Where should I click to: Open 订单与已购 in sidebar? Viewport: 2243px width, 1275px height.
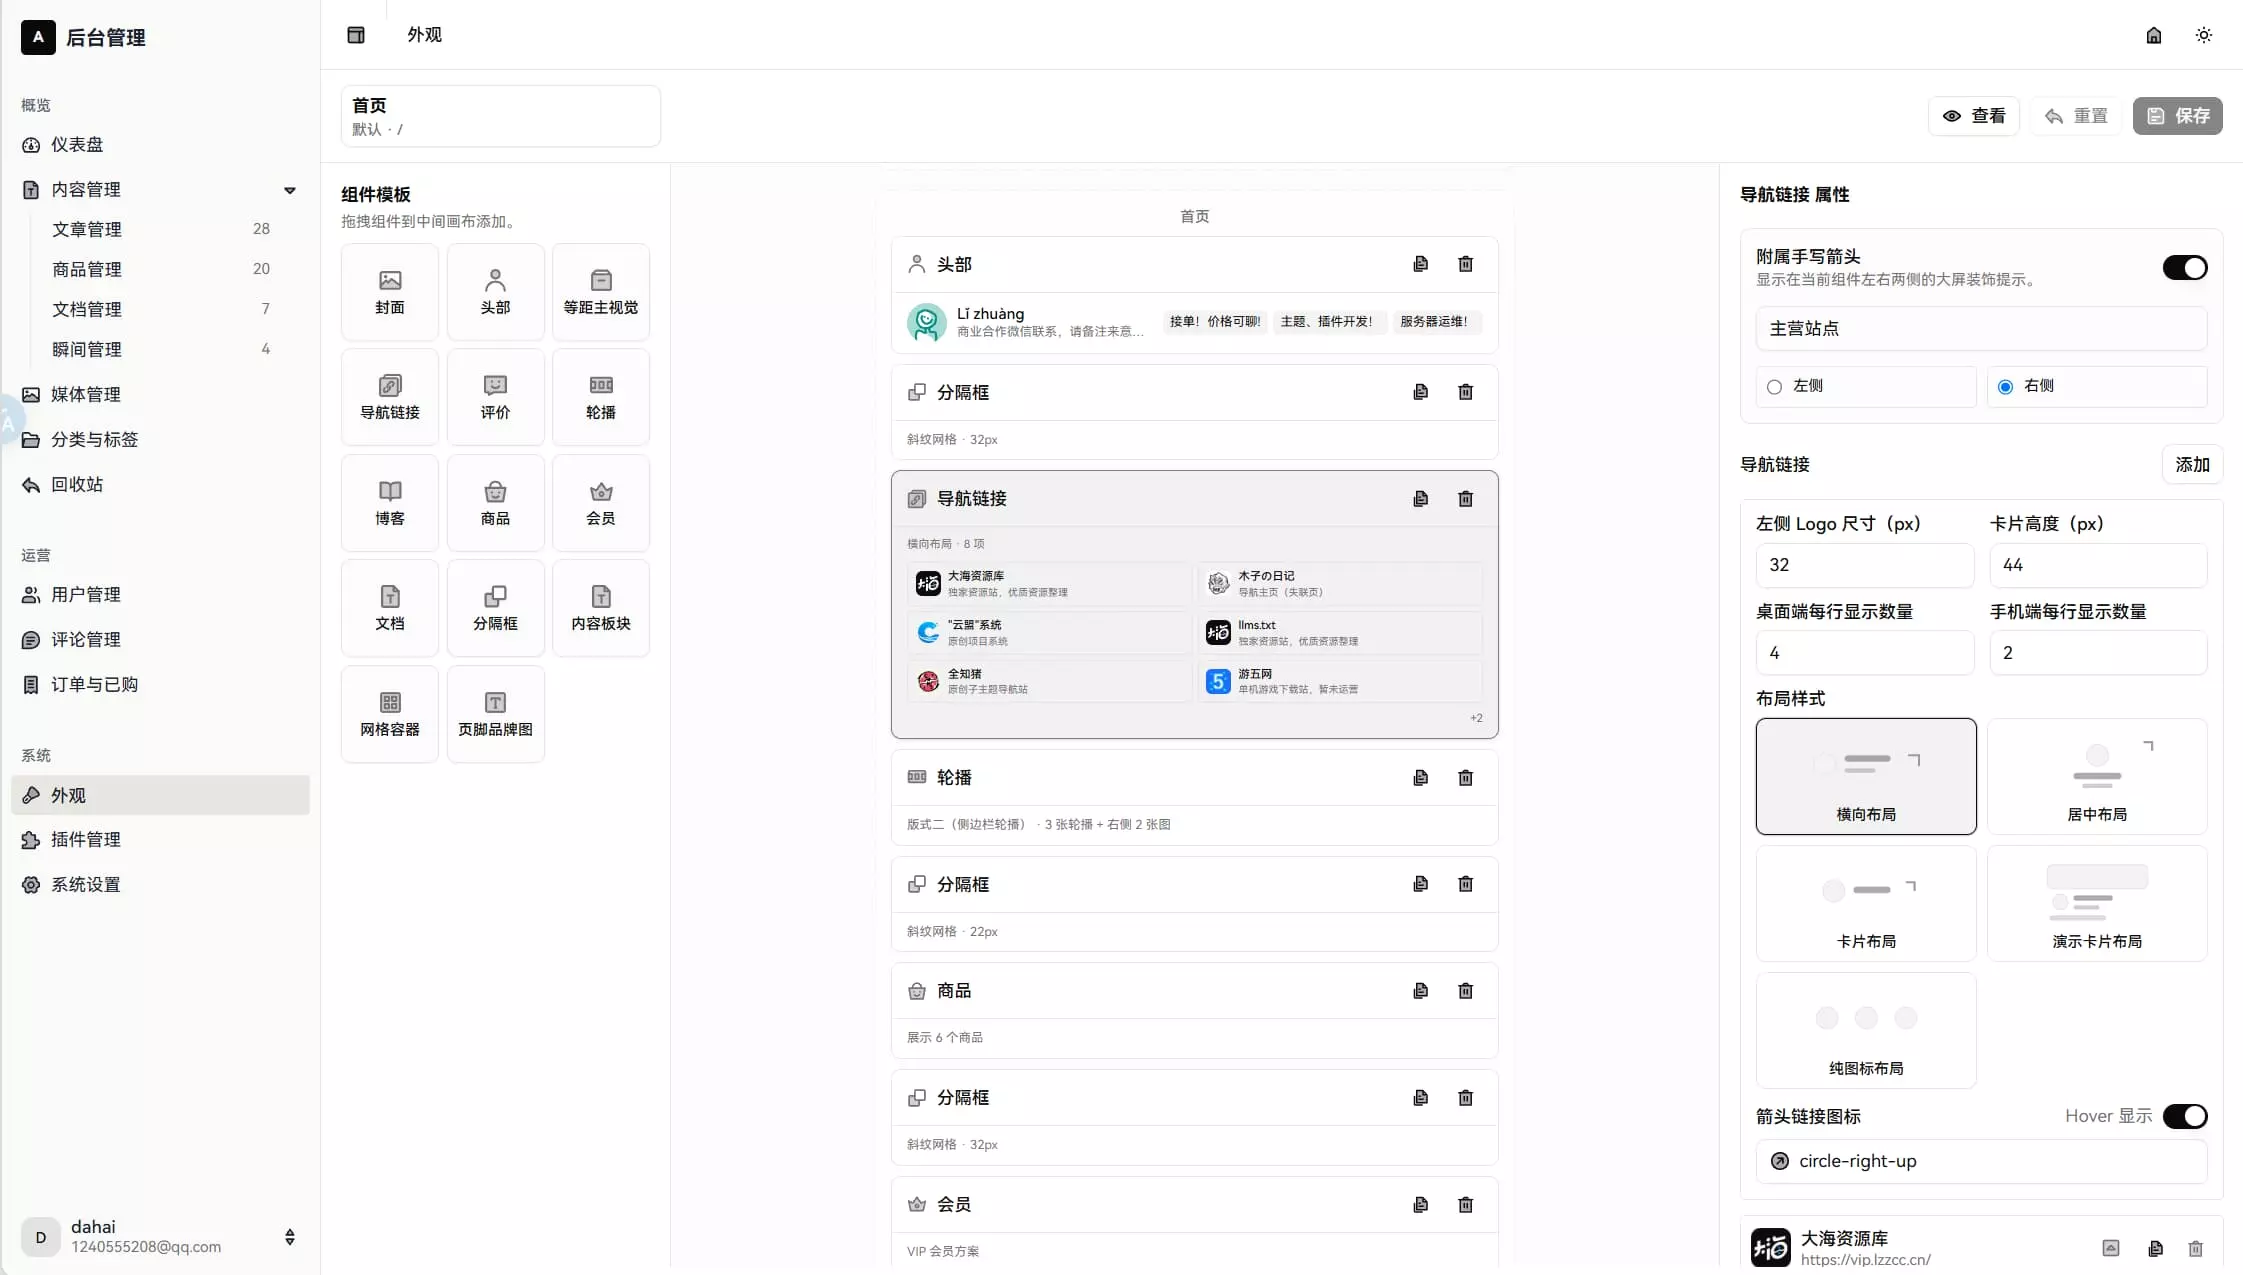[x=160, y=685]
